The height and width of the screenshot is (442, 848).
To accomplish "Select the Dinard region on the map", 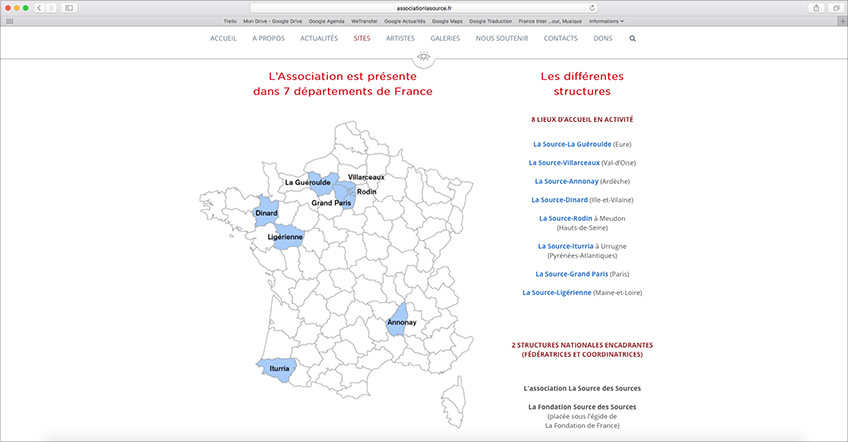I will [x=267, y=211].
